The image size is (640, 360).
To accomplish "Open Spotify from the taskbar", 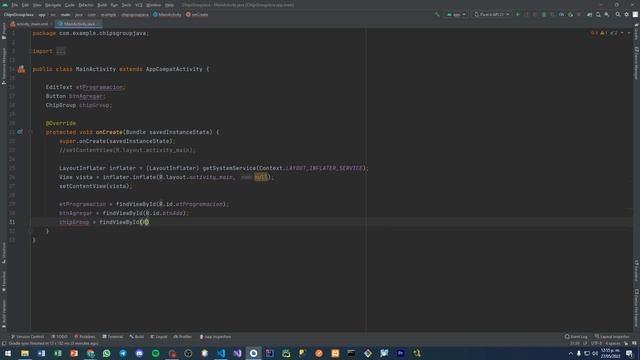I will point(156,353).
